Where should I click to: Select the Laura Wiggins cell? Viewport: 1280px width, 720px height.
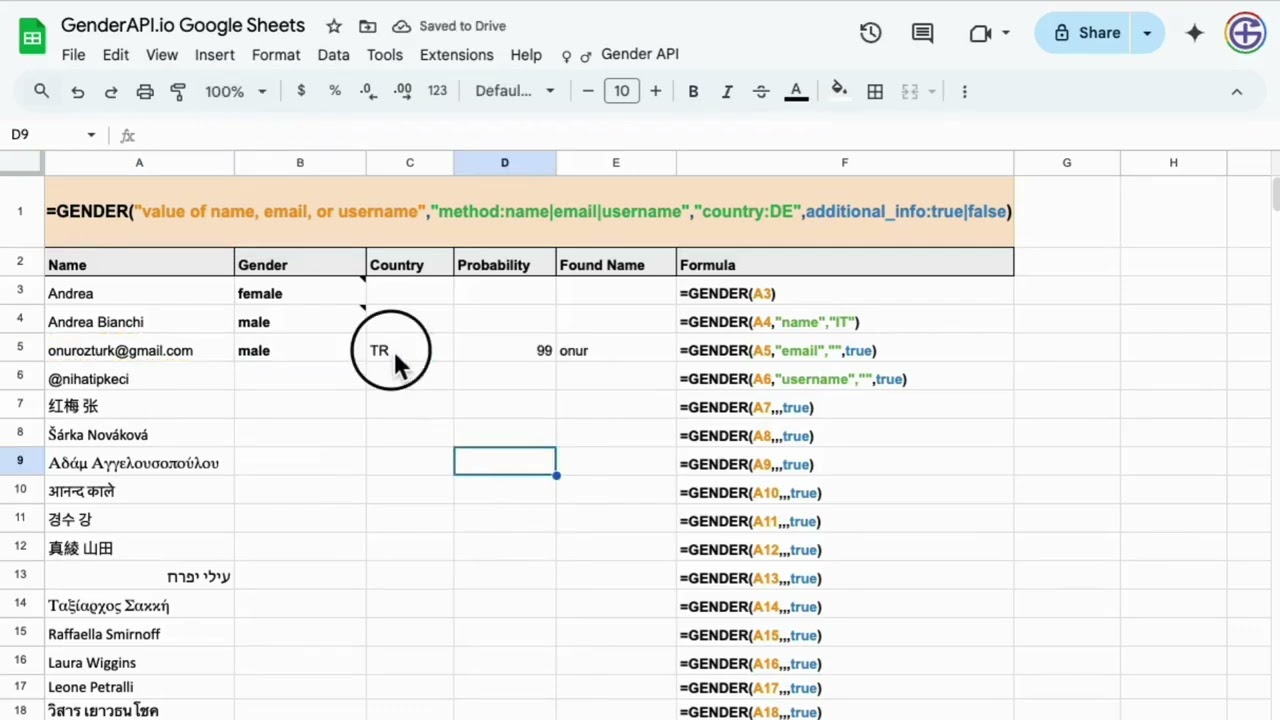139,663
